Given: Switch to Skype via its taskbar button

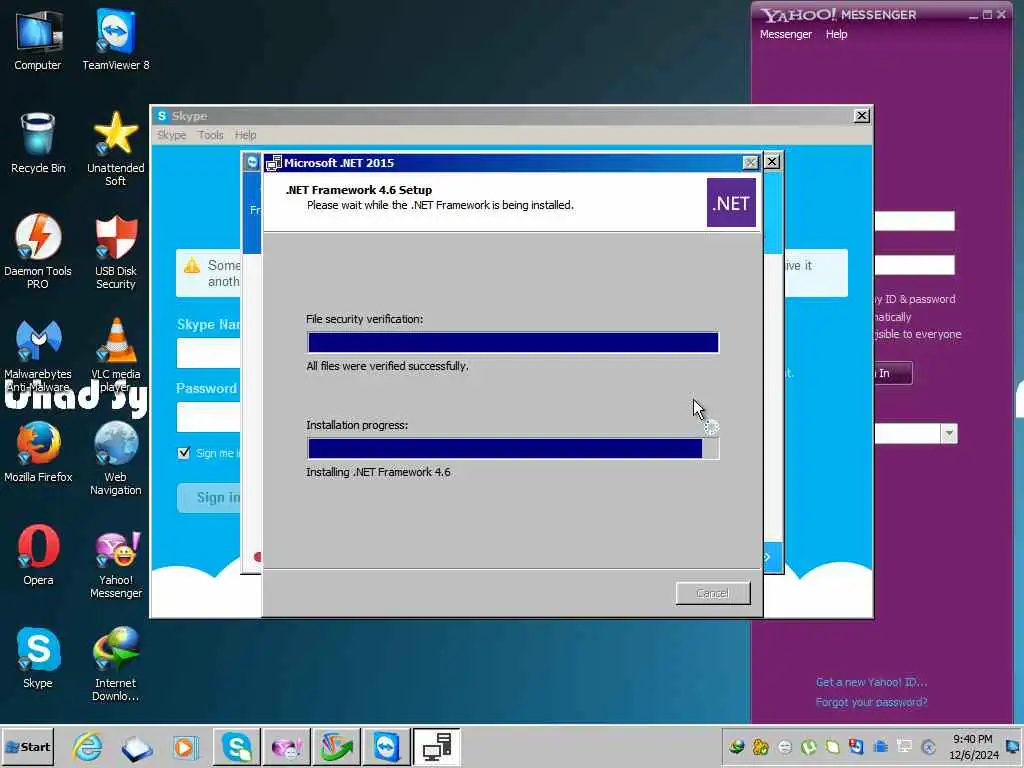Looking at the screenshot, I should click(236, 747).
